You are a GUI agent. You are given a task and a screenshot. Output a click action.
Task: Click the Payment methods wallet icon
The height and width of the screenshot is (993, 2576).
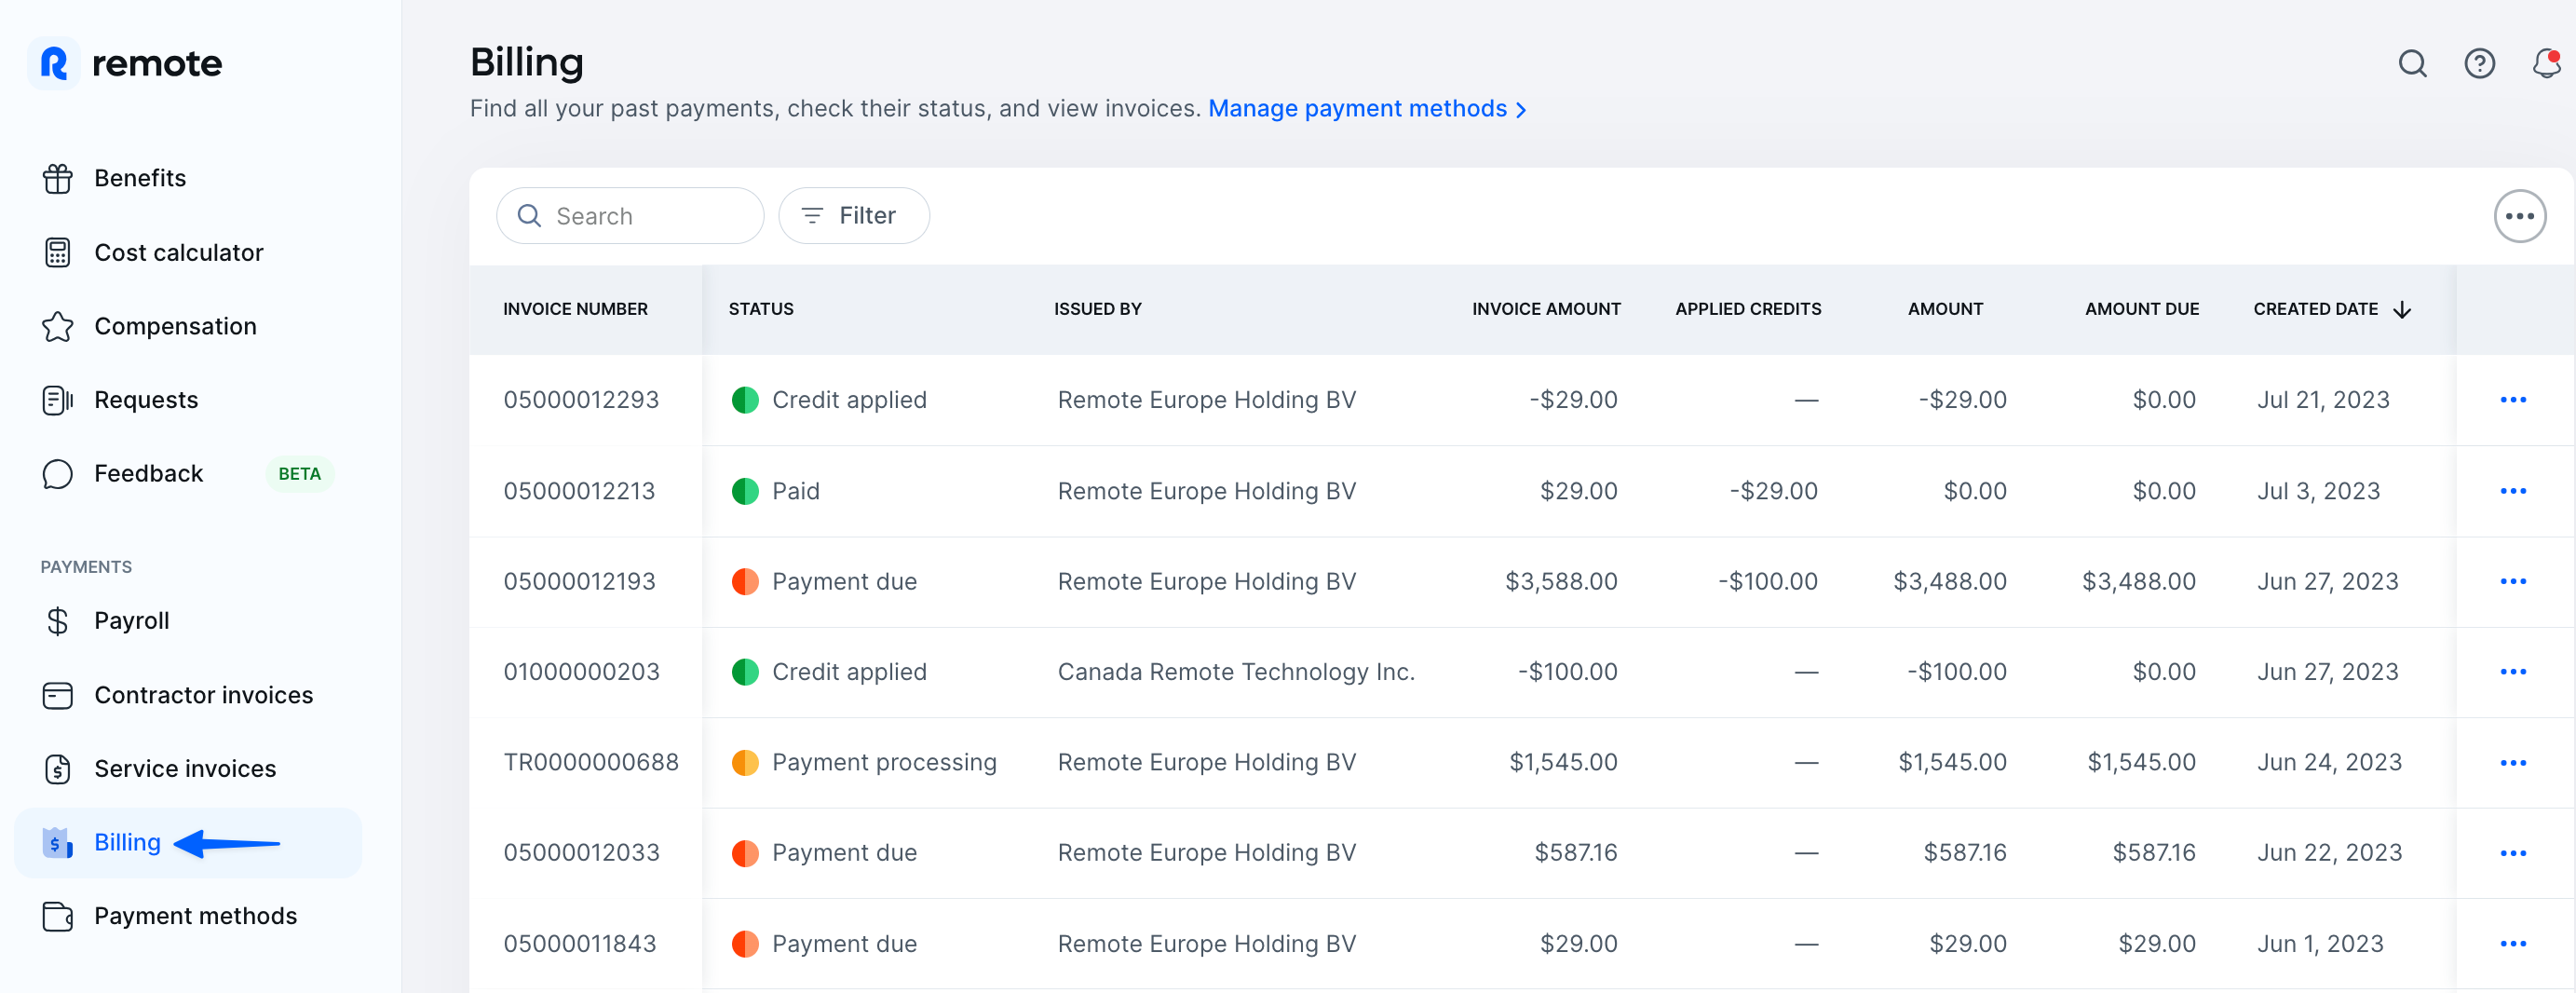point(57,915)
